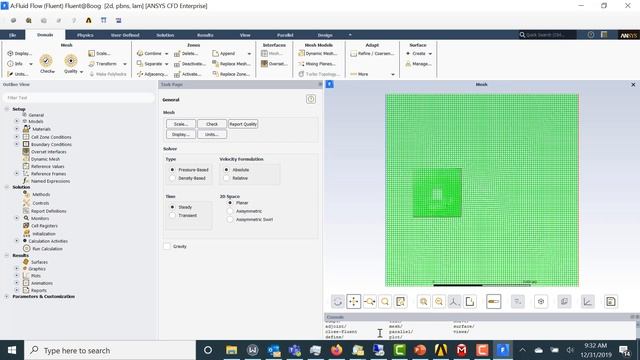
Task: Open the Combine dropdown arrow
Action: 167,53
